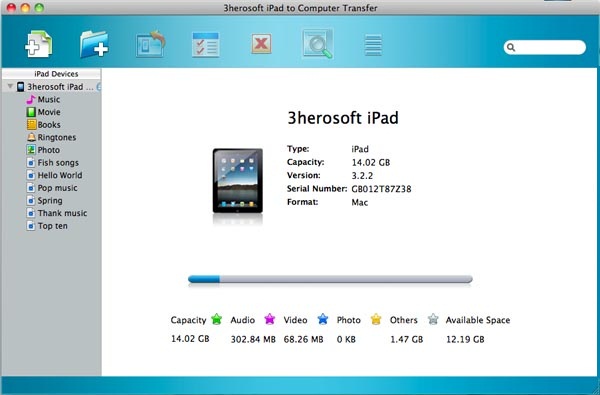This screenshot has width=600, height=395.
Task: Select the 3herosoft iPad device row
Action: (x=52, y=87)
